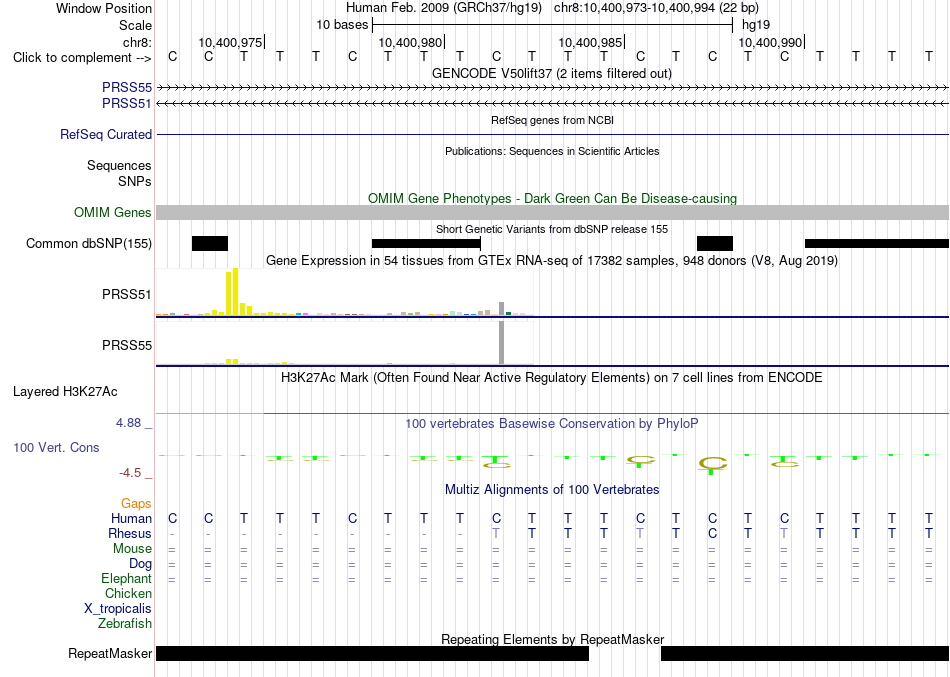Click the 4.88 PhyloP upper limit value
This screenshot has height=677, width=950.
click(128, 423)
